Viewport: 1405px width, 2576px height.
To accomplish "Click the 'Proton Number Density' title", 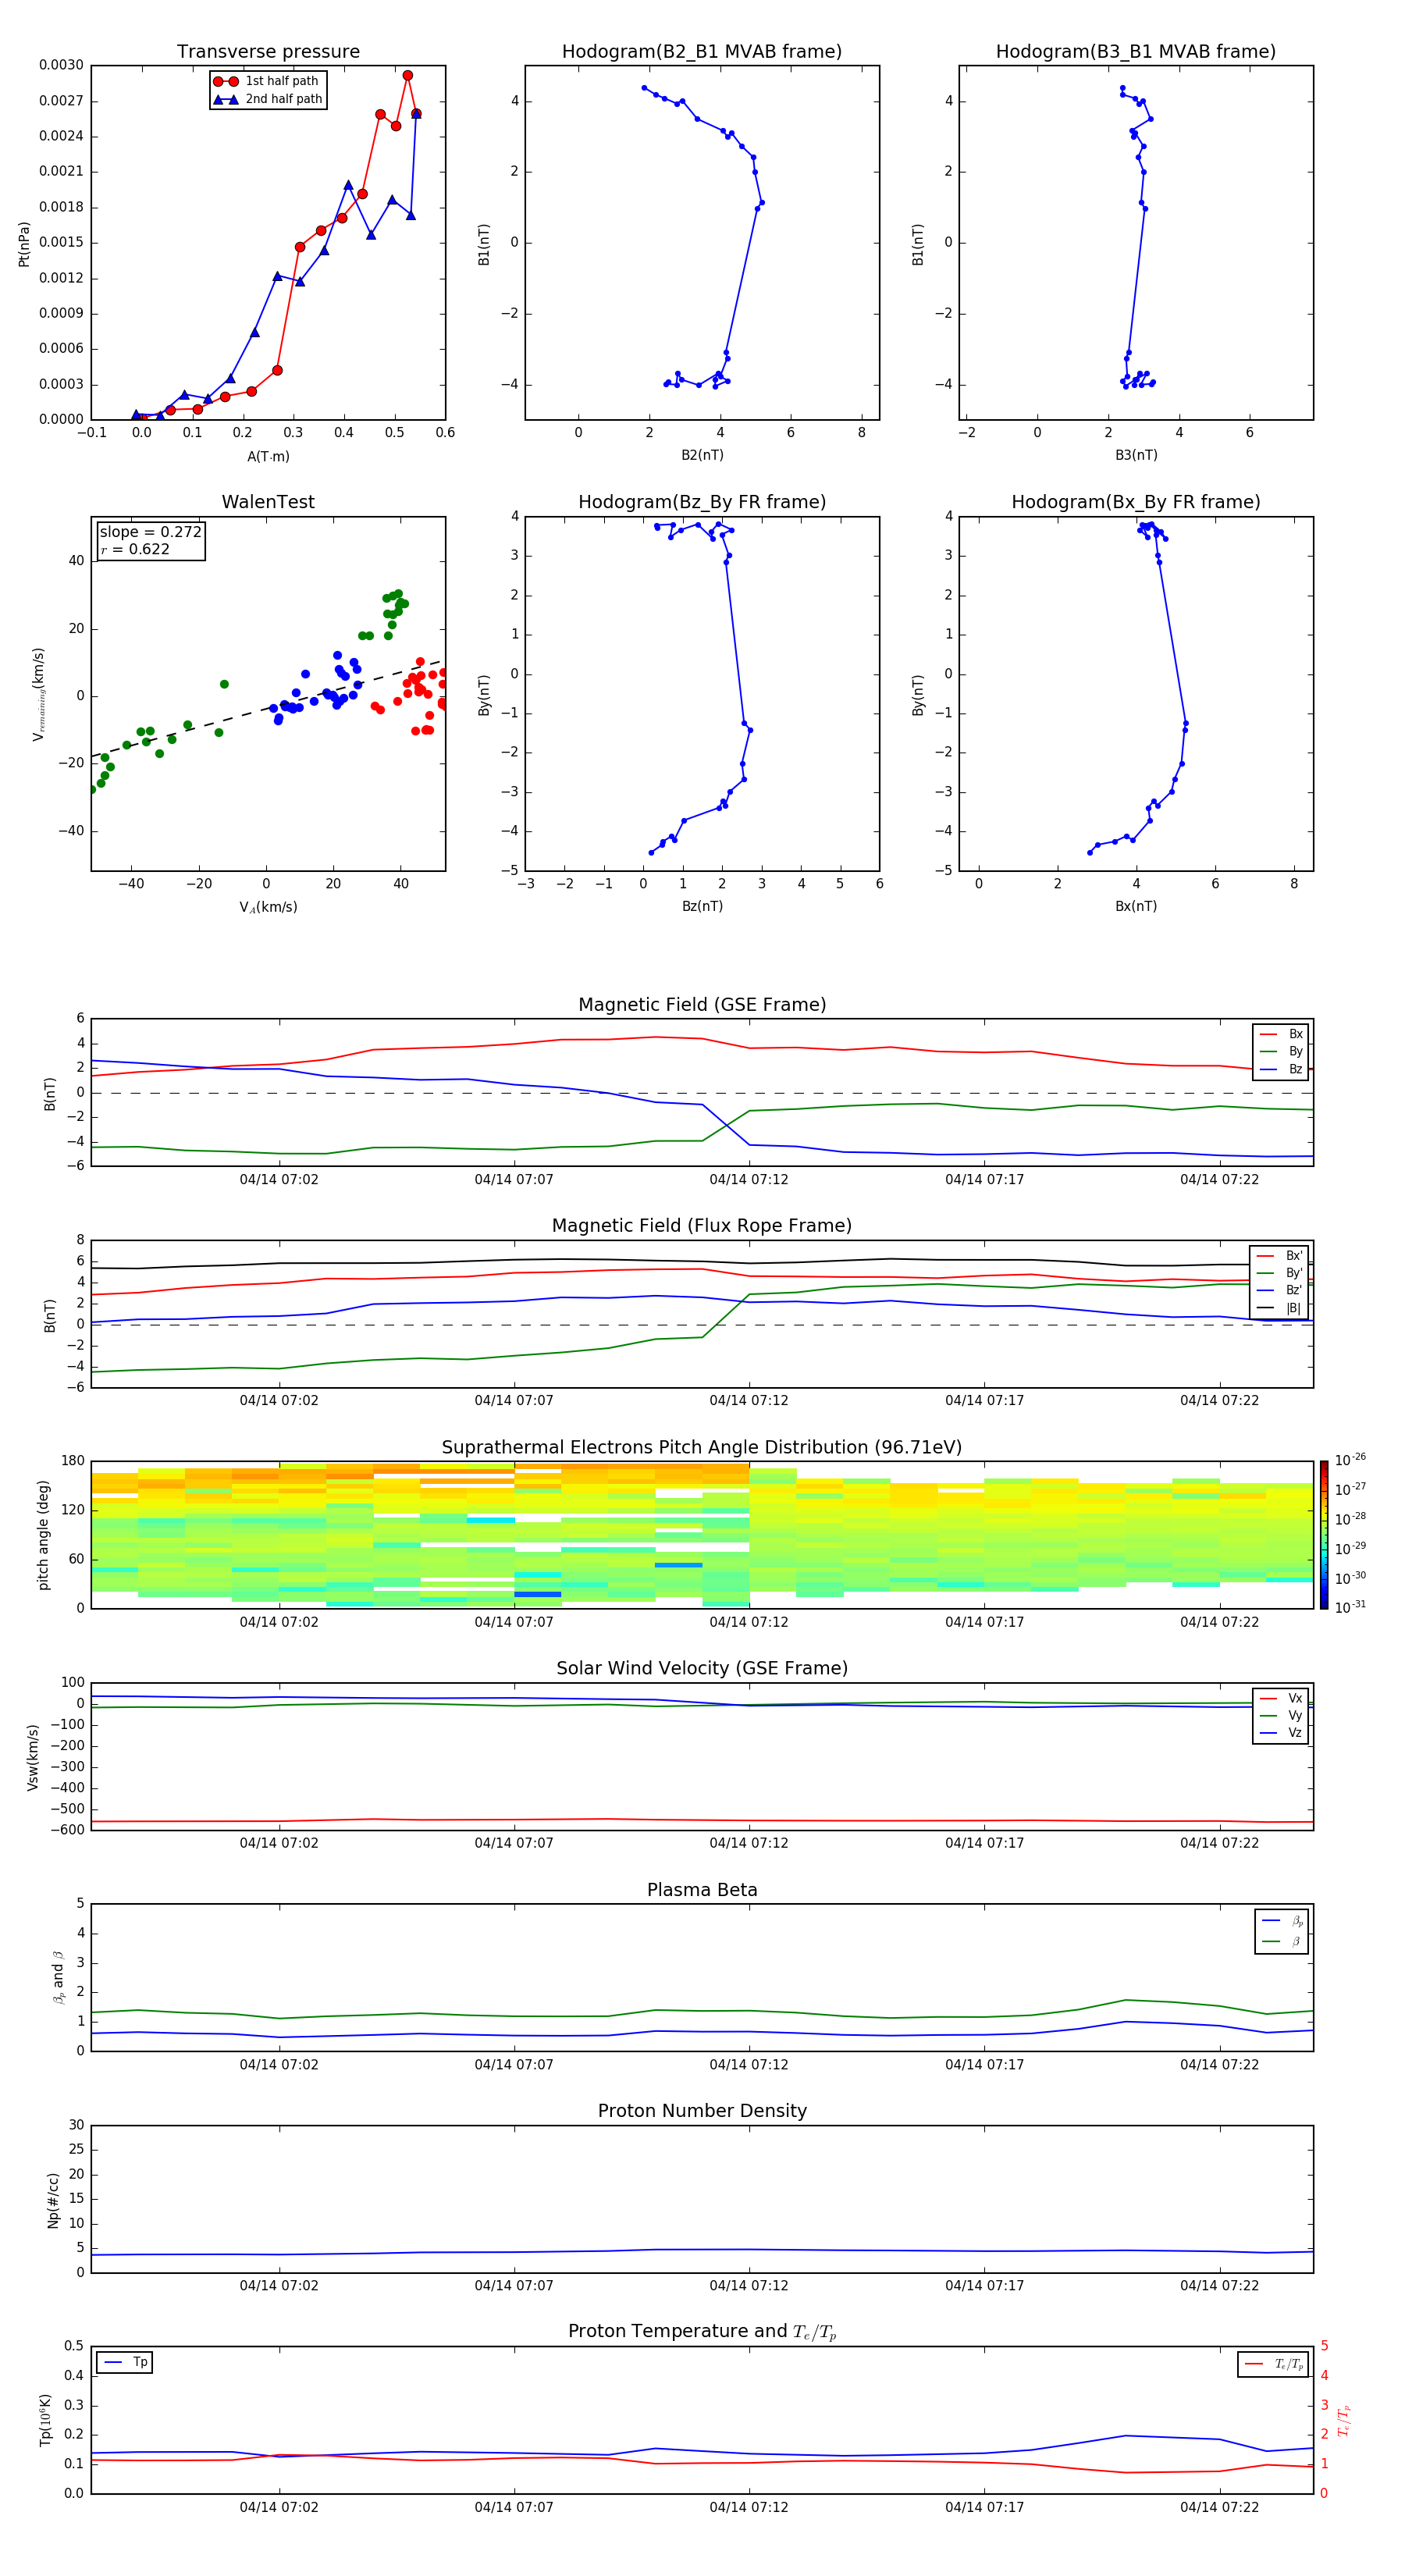I will (x=702, y=2111).
